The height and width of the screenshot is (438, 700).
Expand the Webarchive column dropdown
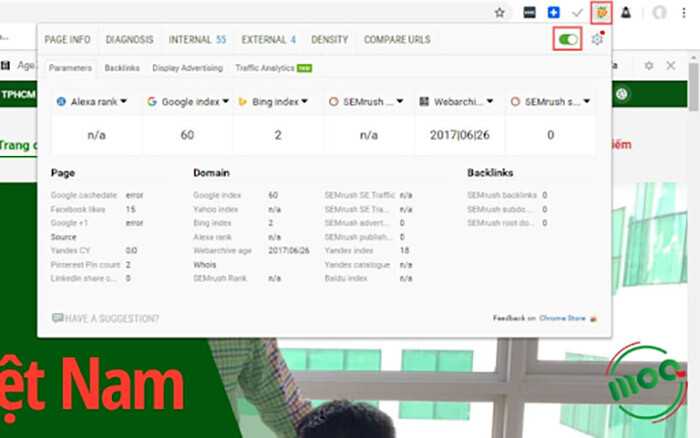click(490, 101)
